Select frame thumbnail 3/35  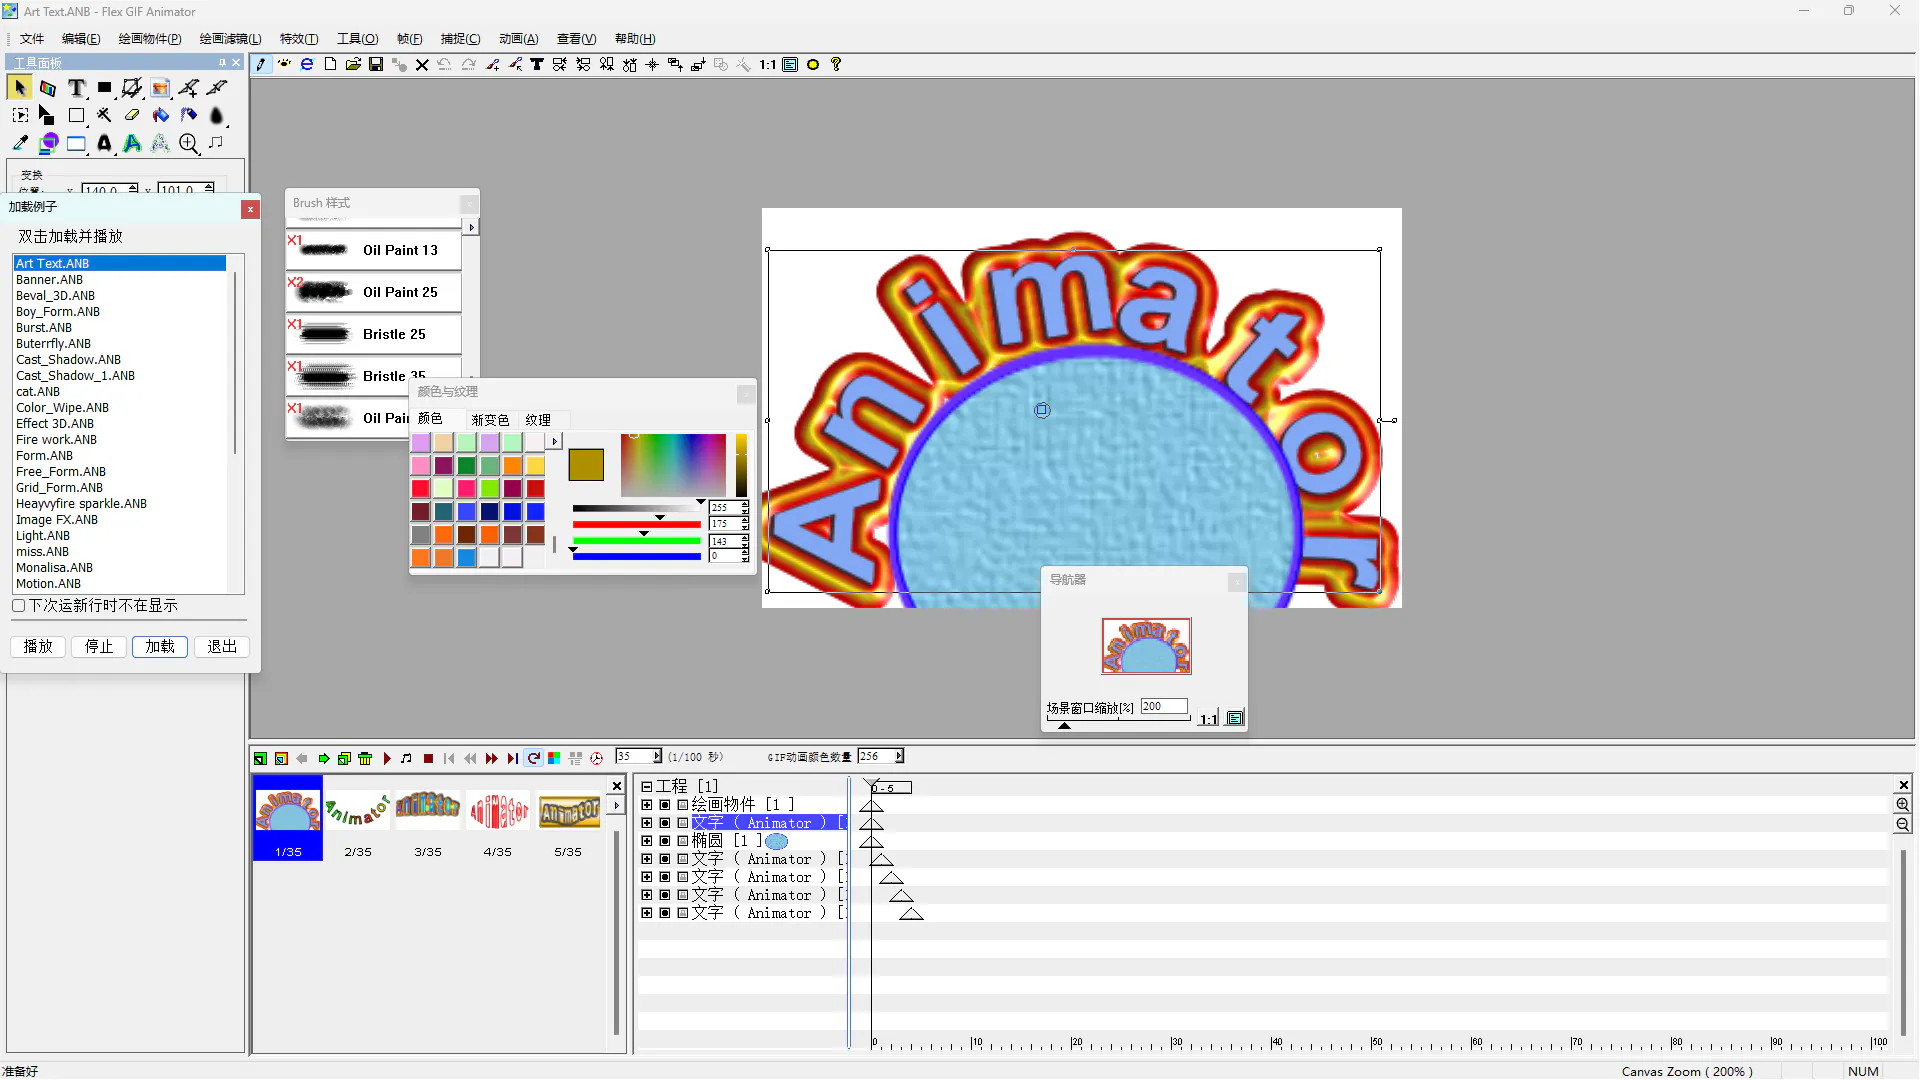pyautogui.click(x=428, y=818)
